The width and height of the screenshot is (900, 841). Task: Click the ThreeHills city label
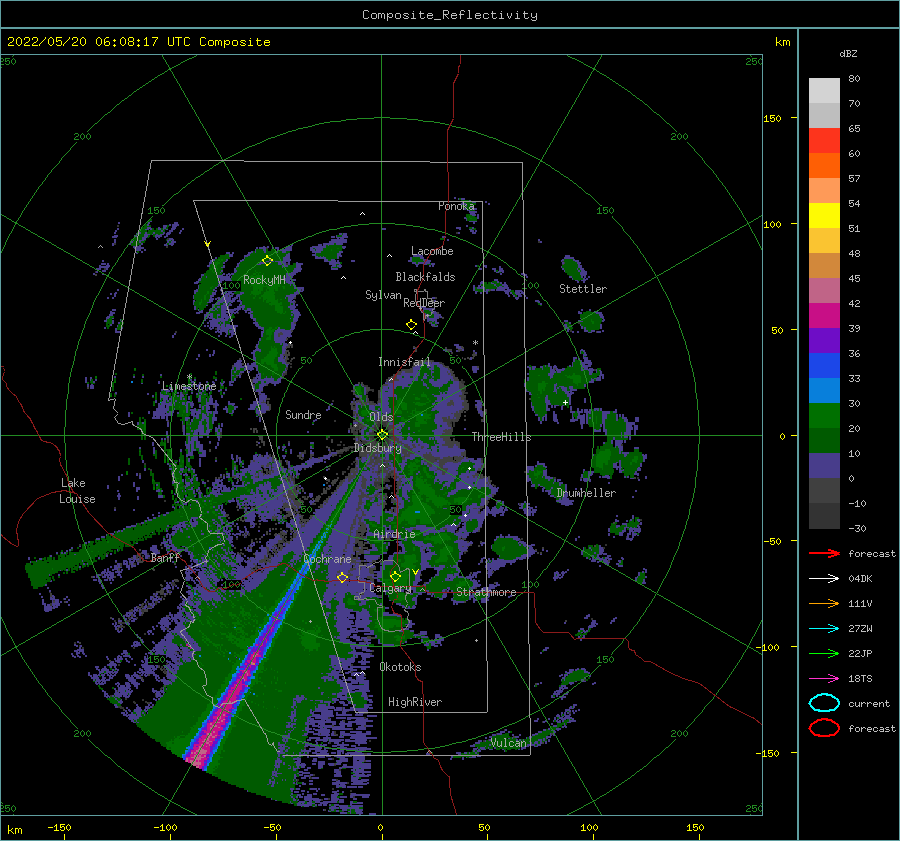point(501,437)
